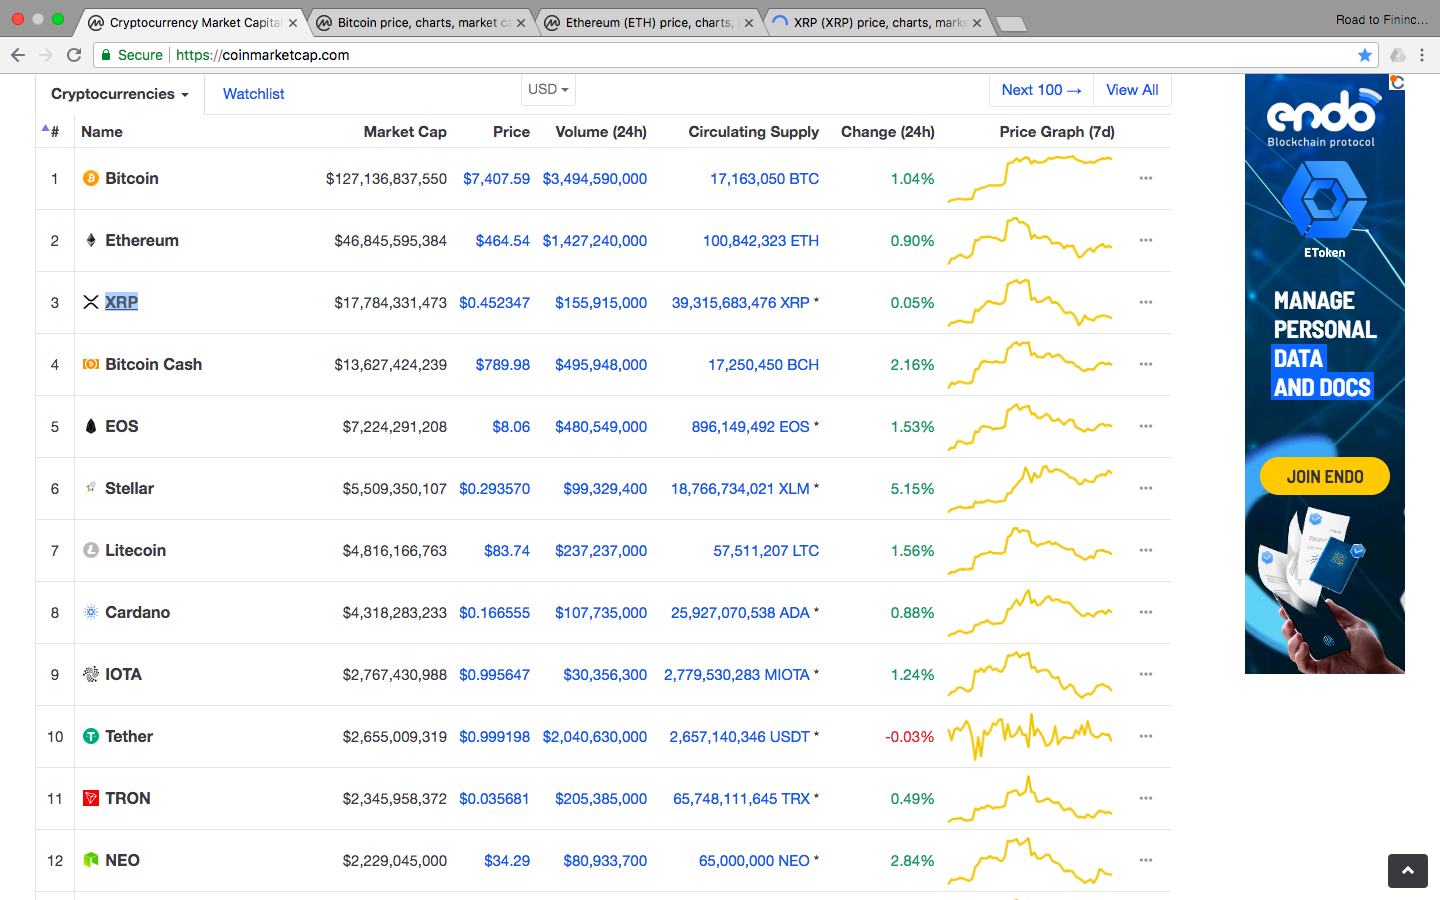Open the Cardano coin name link
The width and height of the screenshot is (1440, 900).
tap(137, 613)
